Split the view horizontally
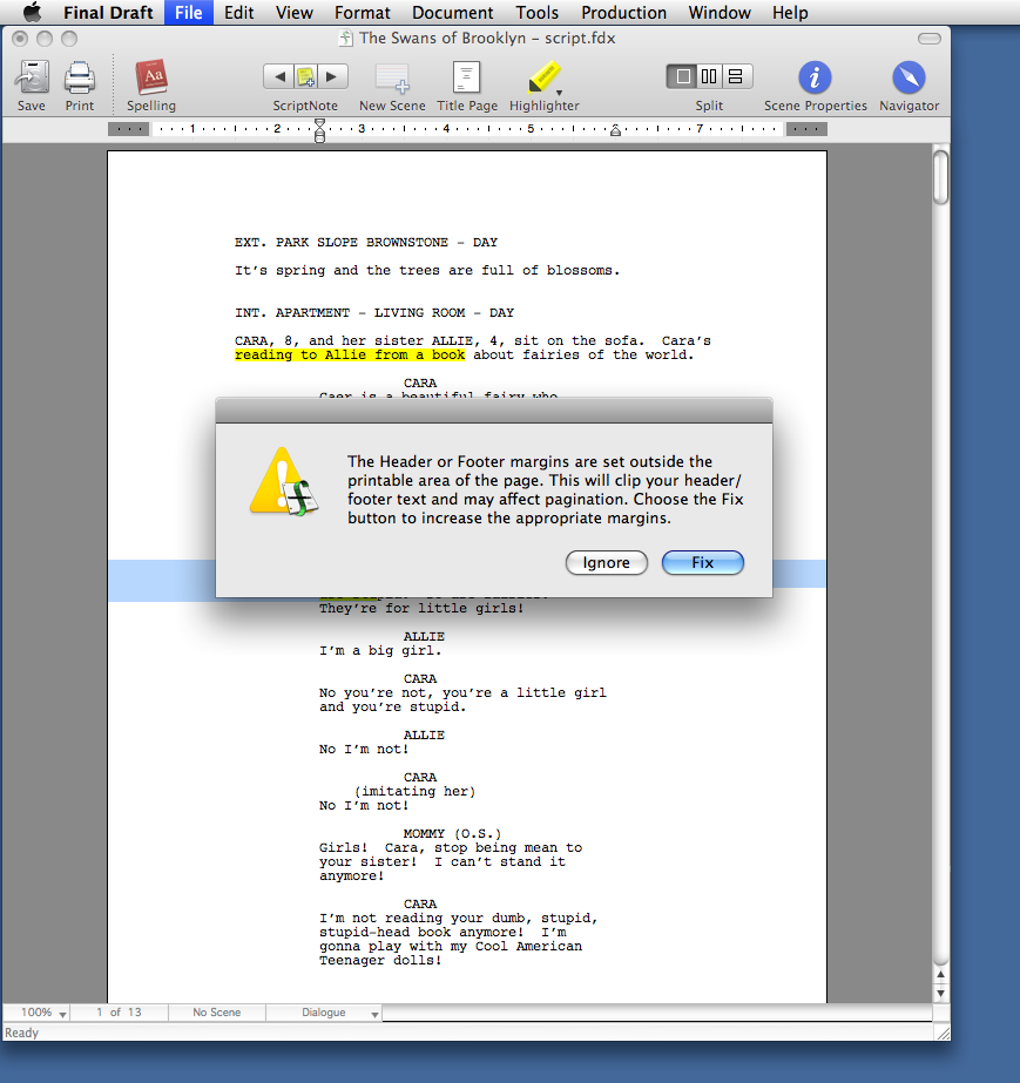This screenshot has width=1020, height=1083. click(736, 76)
